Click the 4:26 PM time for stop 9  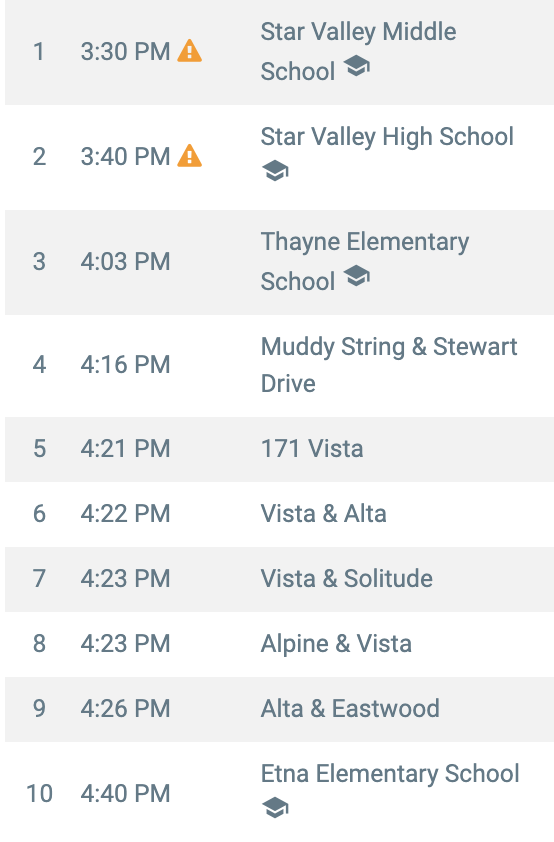[x=126, y=708]
